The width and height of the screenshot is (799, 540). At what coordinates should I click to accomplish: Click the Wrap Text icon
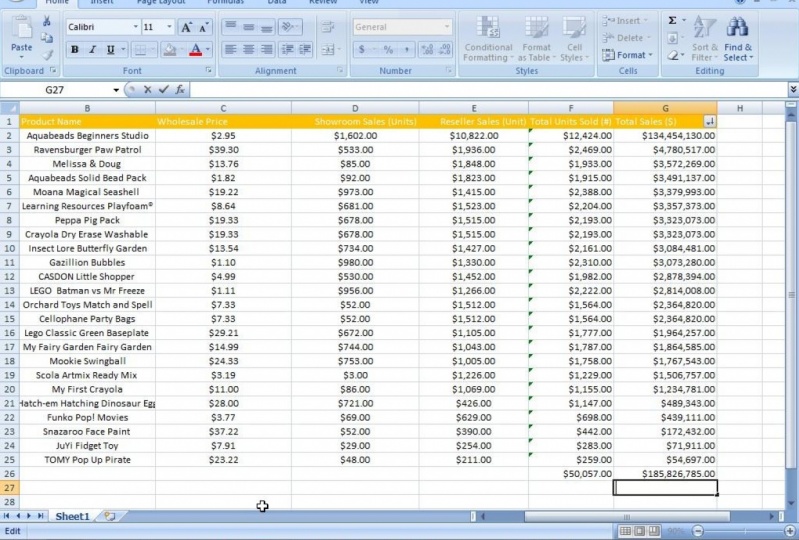[328, 26]
